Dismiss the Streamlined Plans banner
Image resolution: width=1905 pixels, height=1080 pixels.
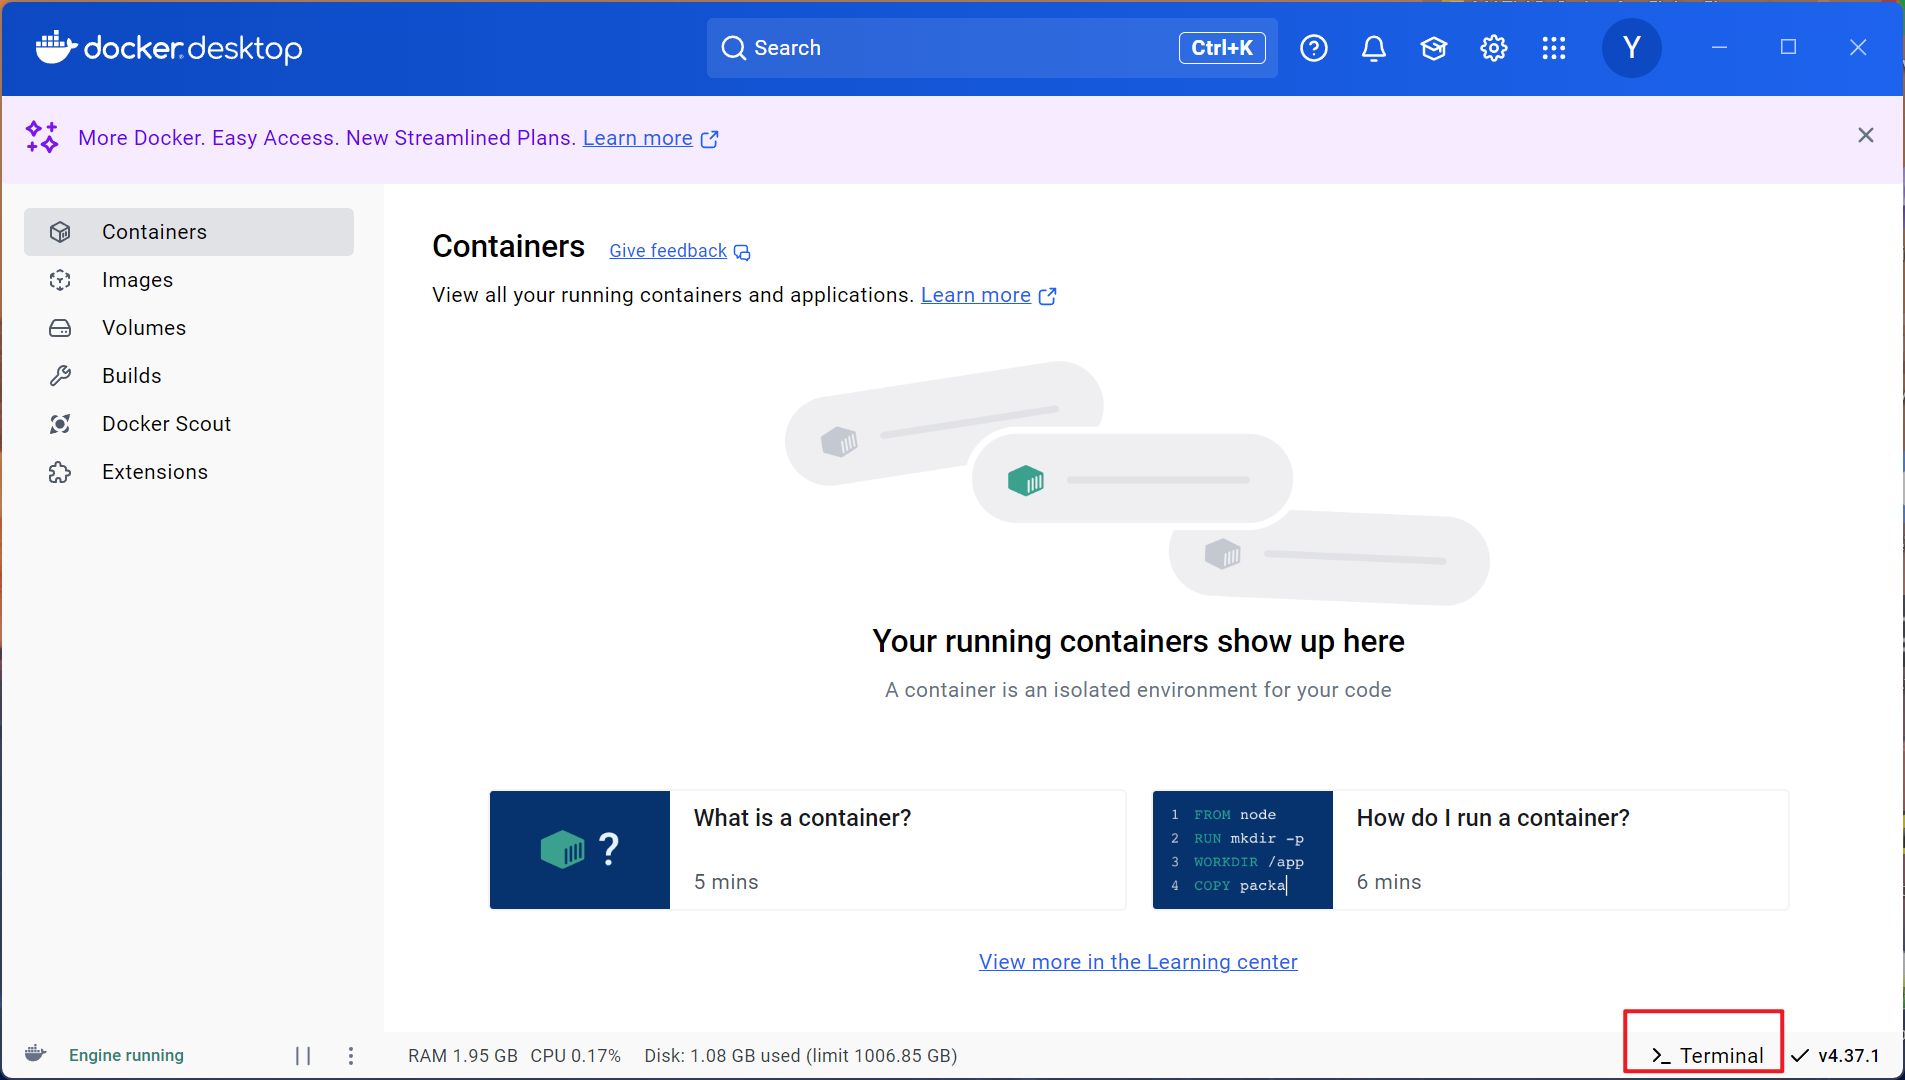pyautogui.click(x=1866, y=135)
